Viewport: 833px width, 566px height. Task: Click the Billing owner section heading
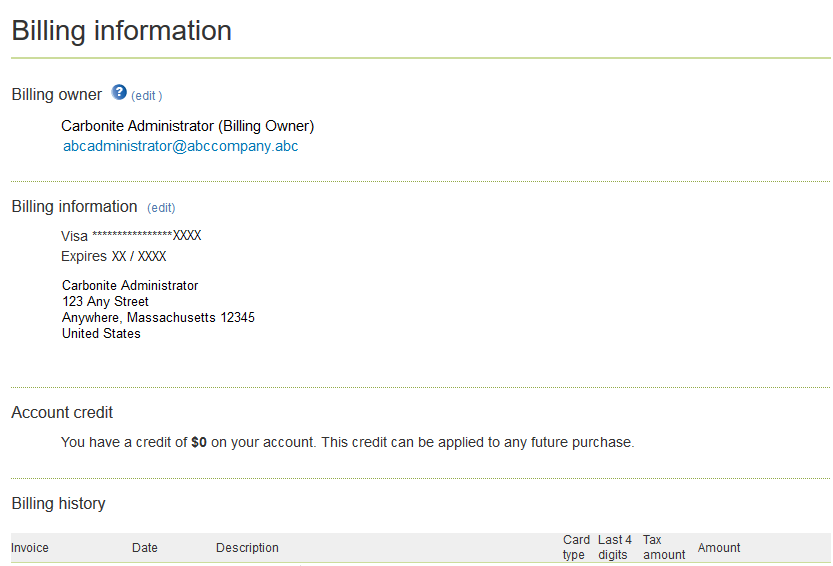coord(57,95)
